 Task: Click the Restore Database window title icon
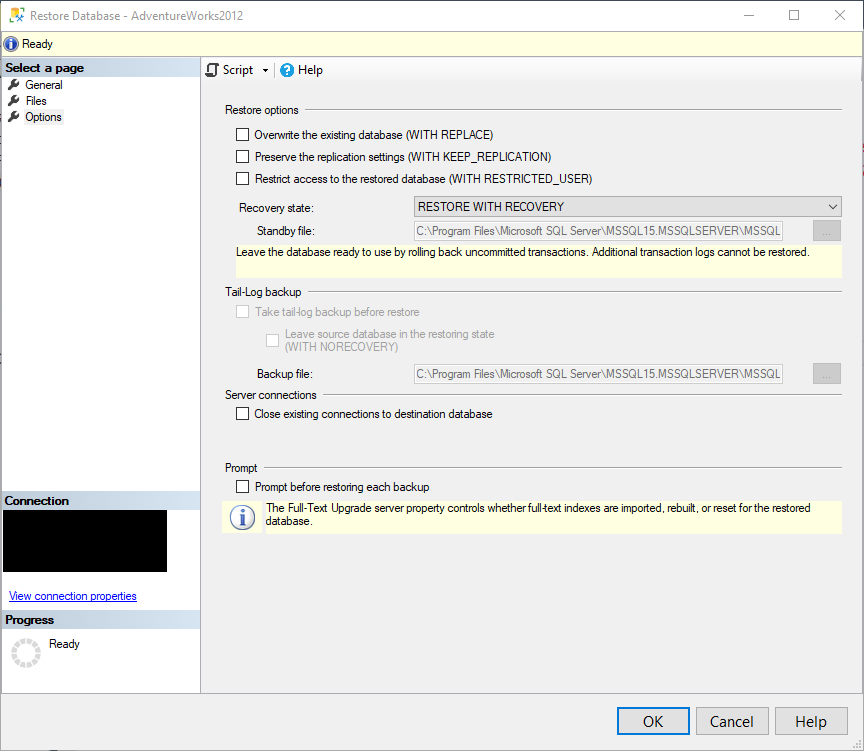(x=17, y=15)
